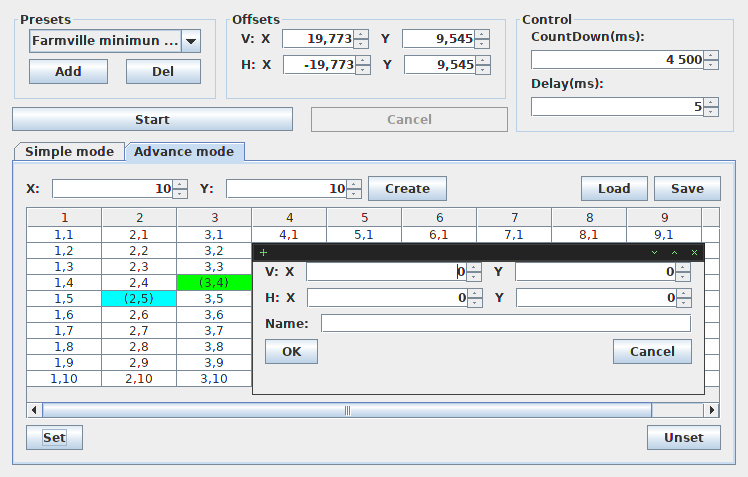Image resolution: width=748 pixels, height=477 pixels.
Task: Increase the dialog V: Y value
Action: 683,268
